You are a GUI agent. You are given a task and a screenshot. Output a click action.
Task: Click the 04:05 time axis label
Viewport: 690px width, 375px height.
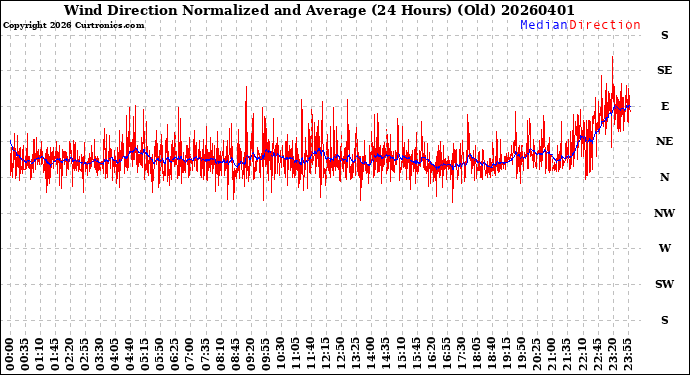pos(114,354)
